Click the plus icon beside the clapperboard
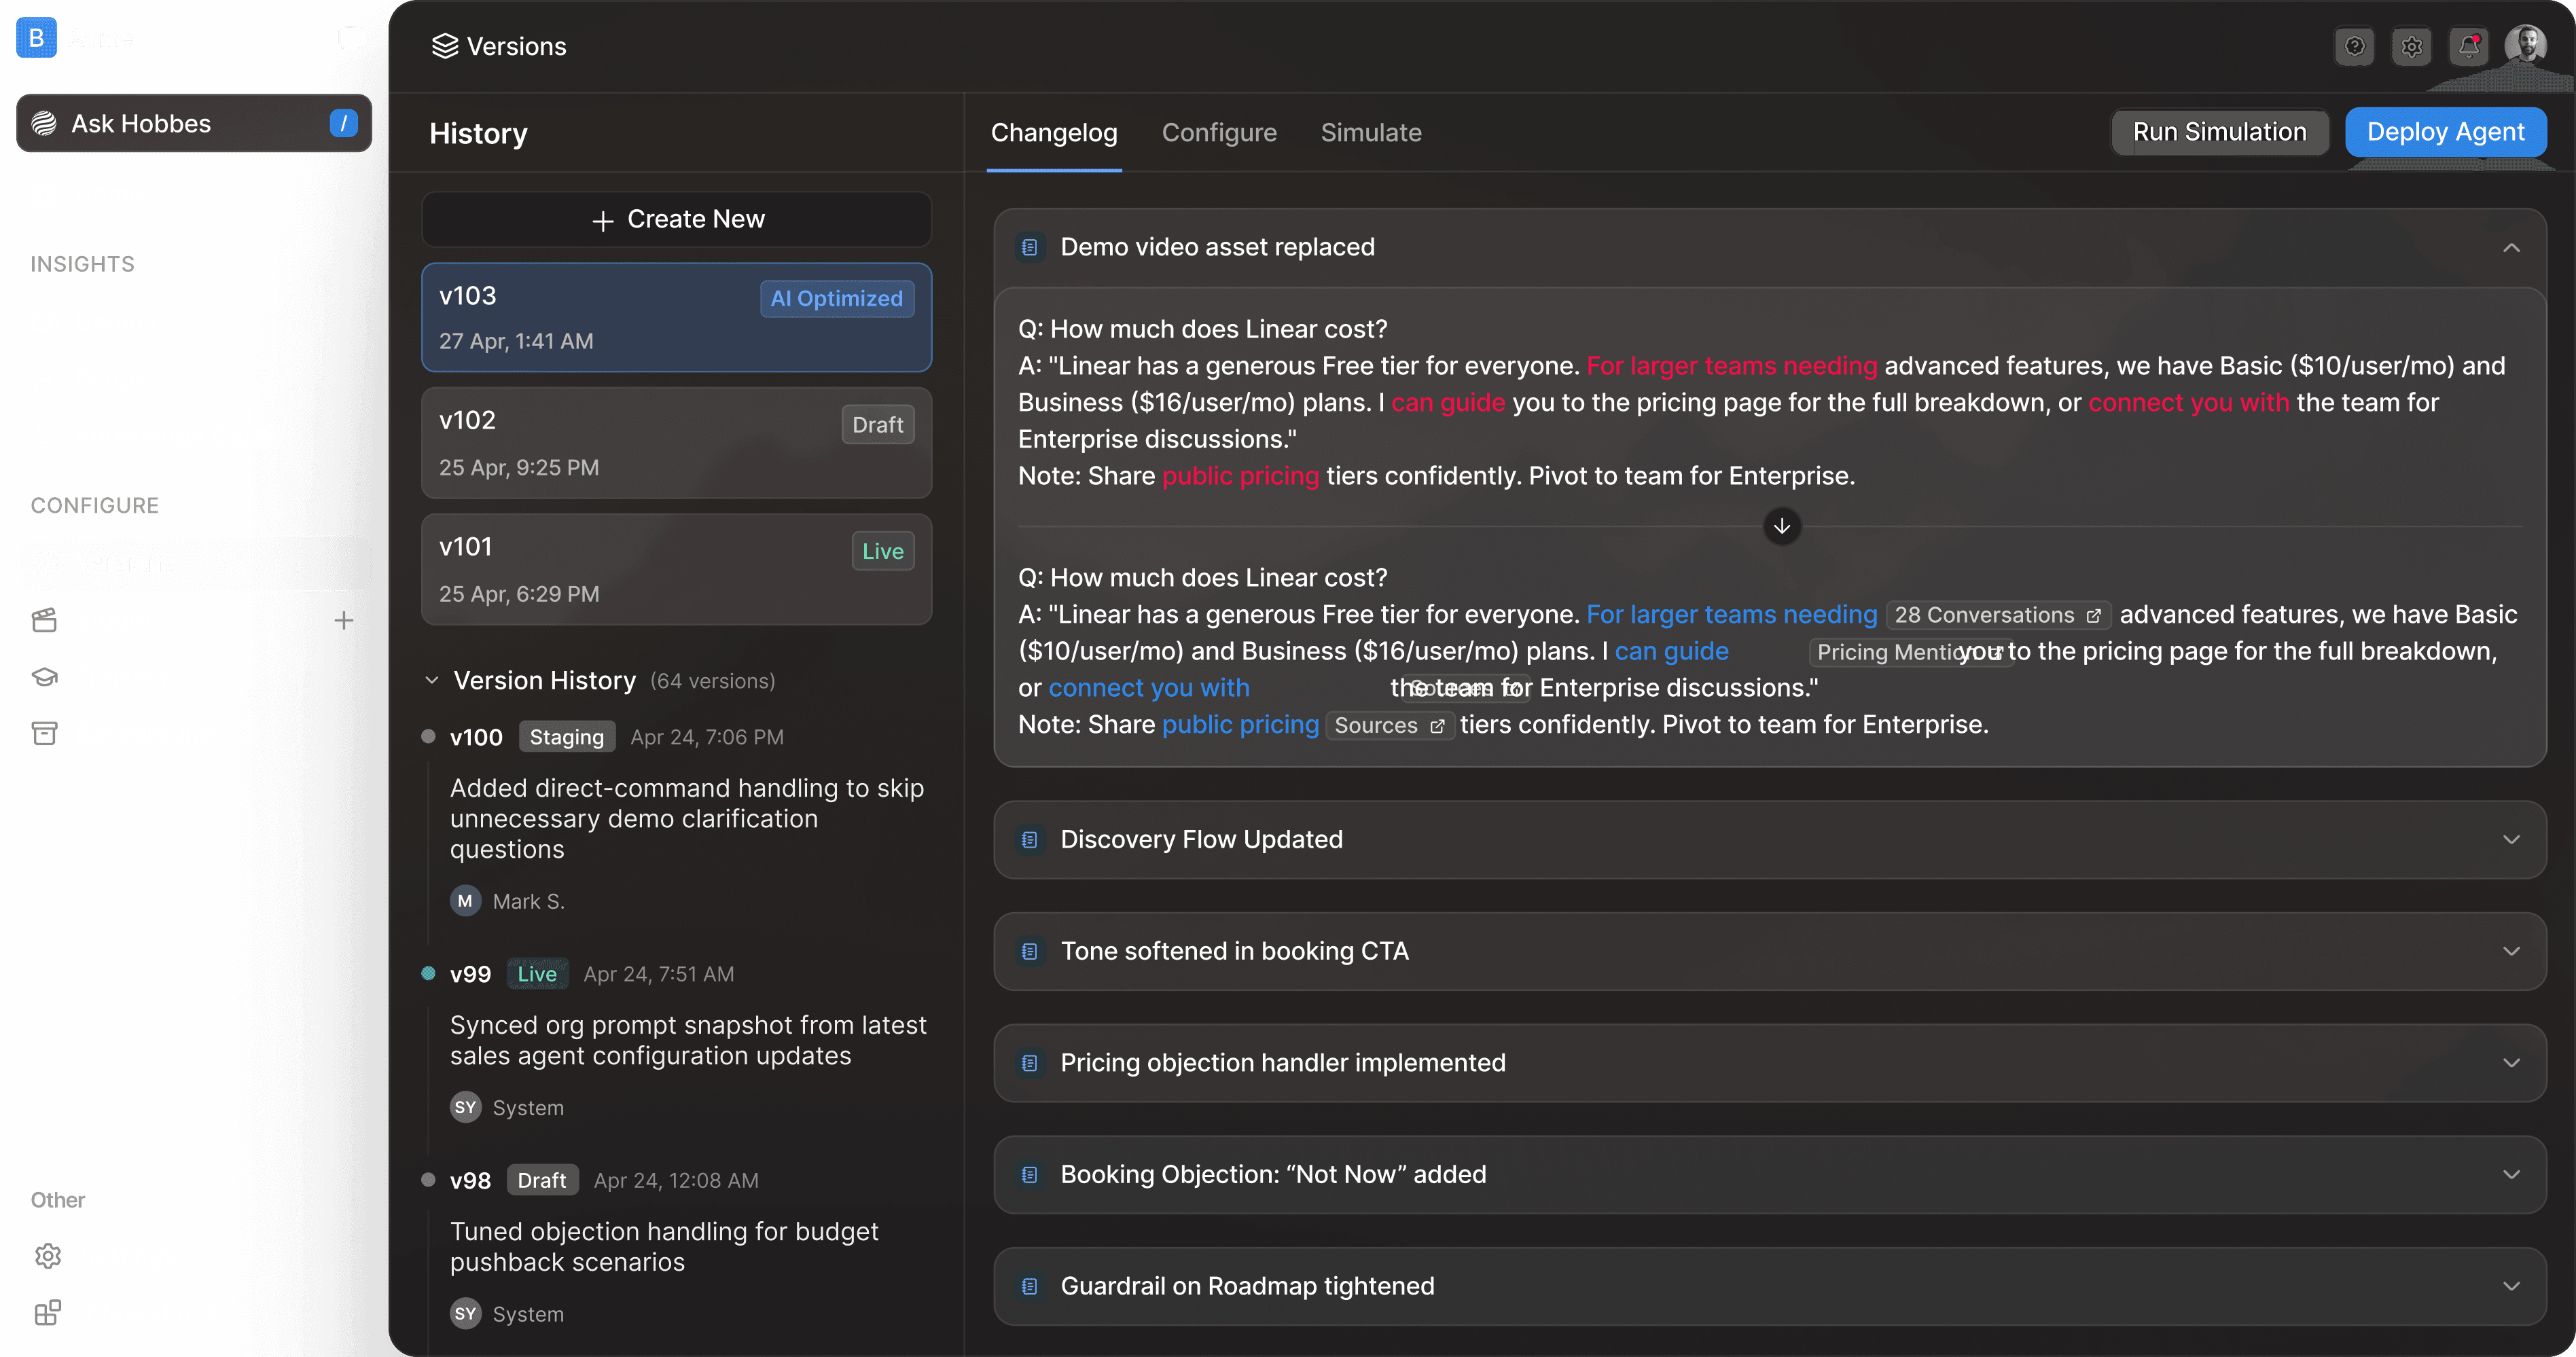The width and height of the screenshot is (2576, 1357). point(344,620)
